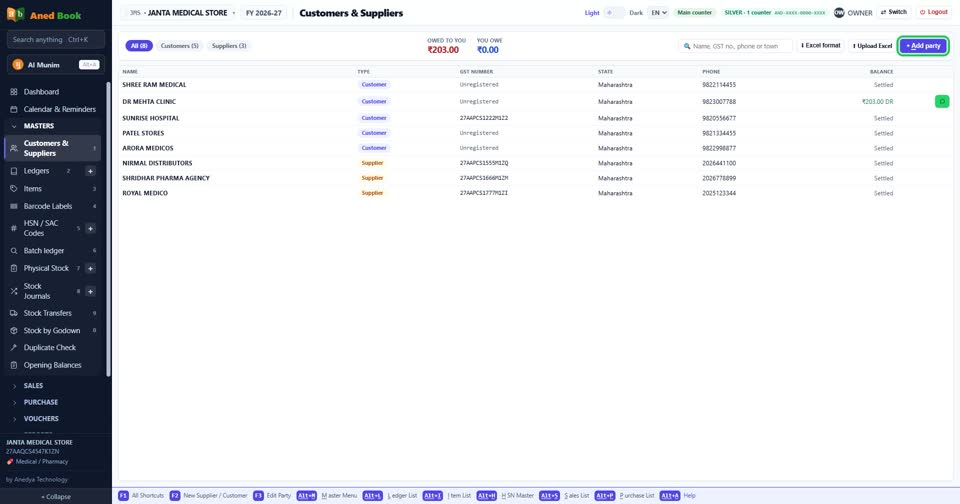Open Stock Transfers in sidebar

click(47, 313)
